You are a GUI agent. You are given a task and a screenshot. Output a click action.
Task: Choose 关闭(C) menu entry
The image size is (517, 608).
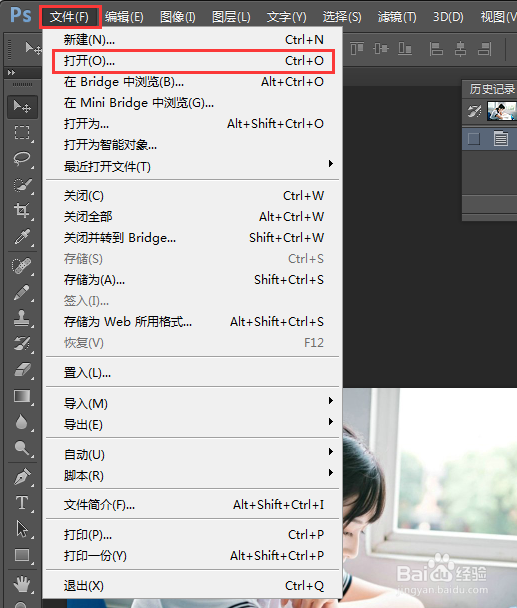pos(194,196)
